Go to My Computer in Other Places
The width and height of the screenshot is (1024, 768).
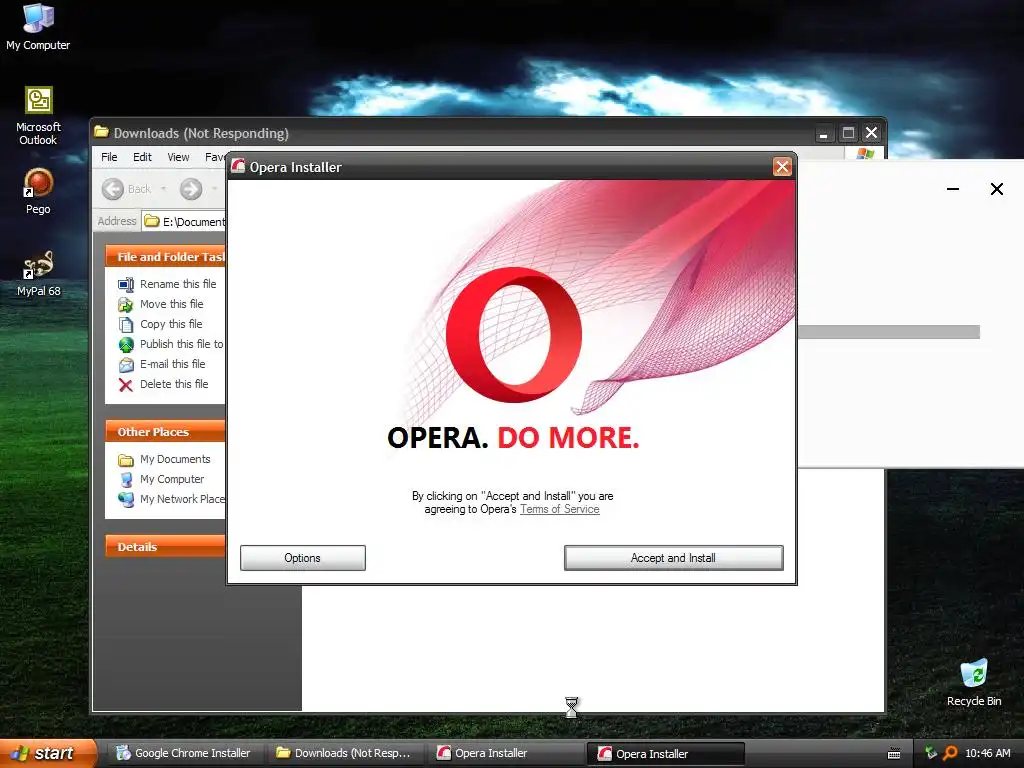[172, 479]
